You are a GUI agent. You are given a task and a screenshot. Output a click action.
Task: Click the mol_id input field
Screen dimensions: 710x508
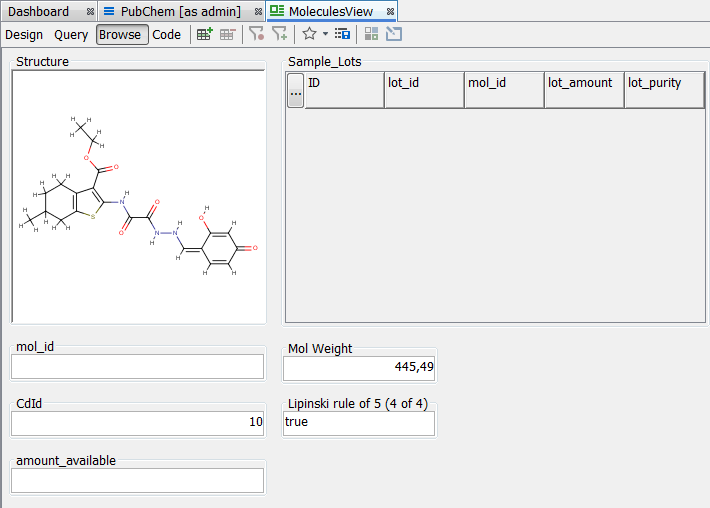[138, 366]
